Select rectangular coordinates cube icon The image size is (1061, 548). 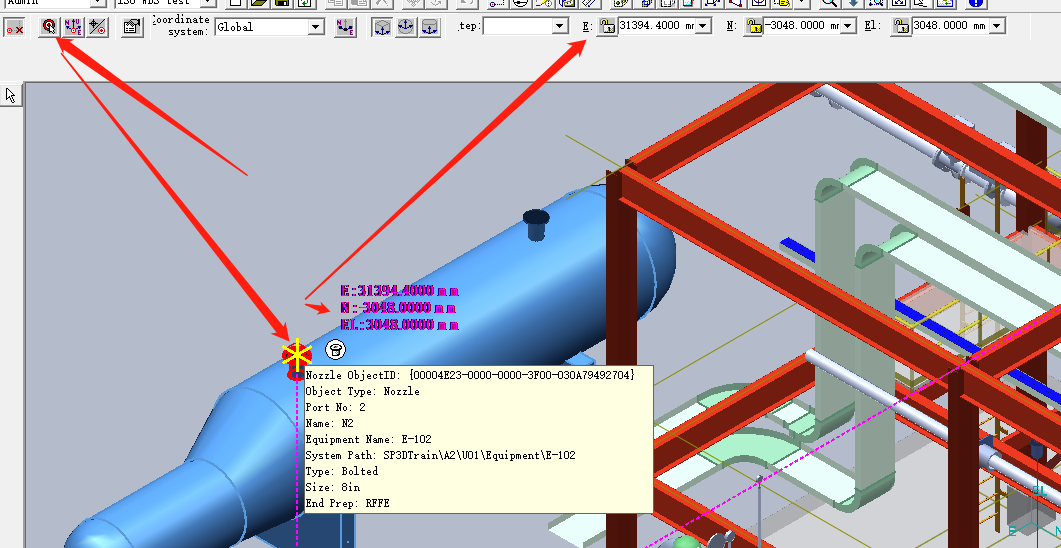pyautogui.click(x=382, y=27)
